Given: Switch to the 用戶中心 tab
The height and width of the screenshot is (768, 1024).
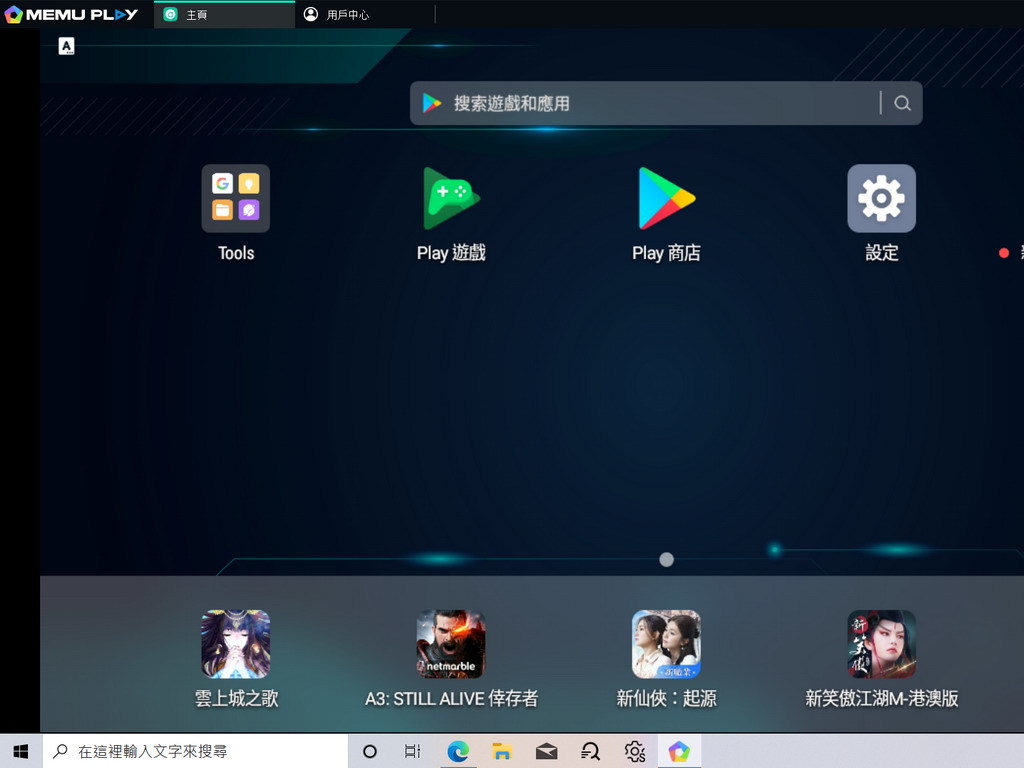Looking at the screenshot, I should click(x=364, y=14).
